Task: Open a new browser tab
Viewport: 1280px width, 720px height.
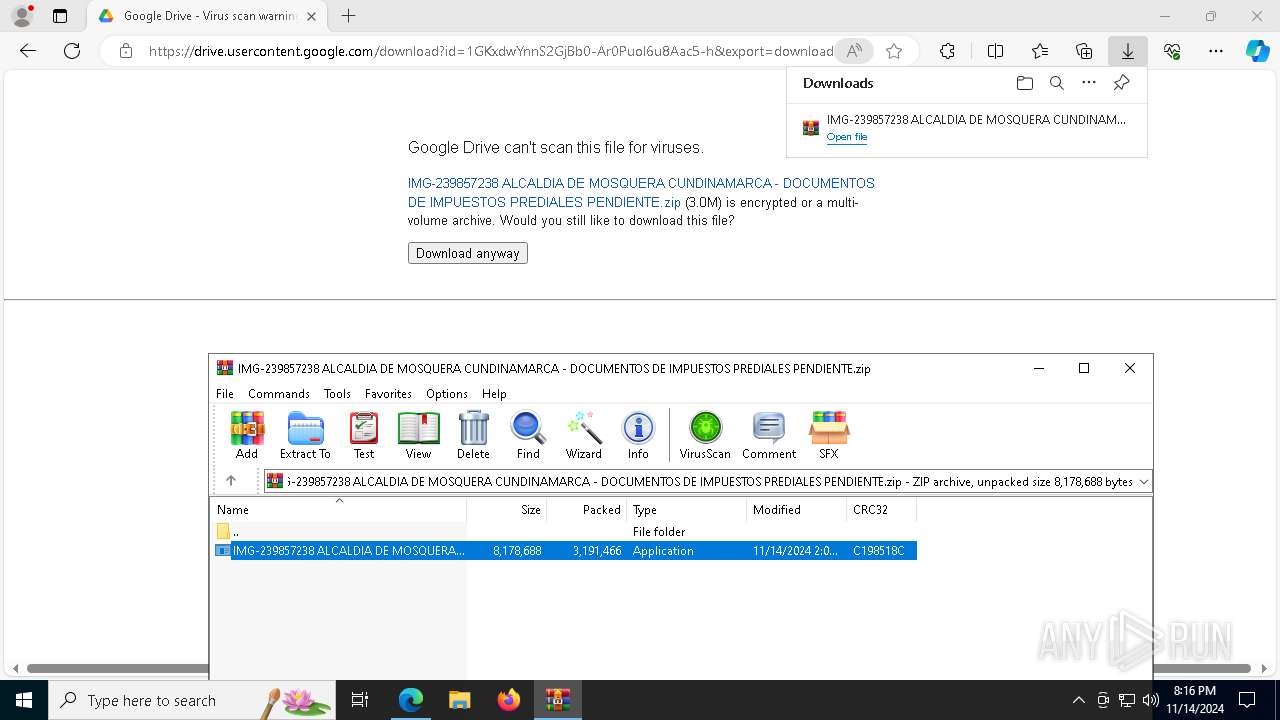Action: click(x=348, y=16)
